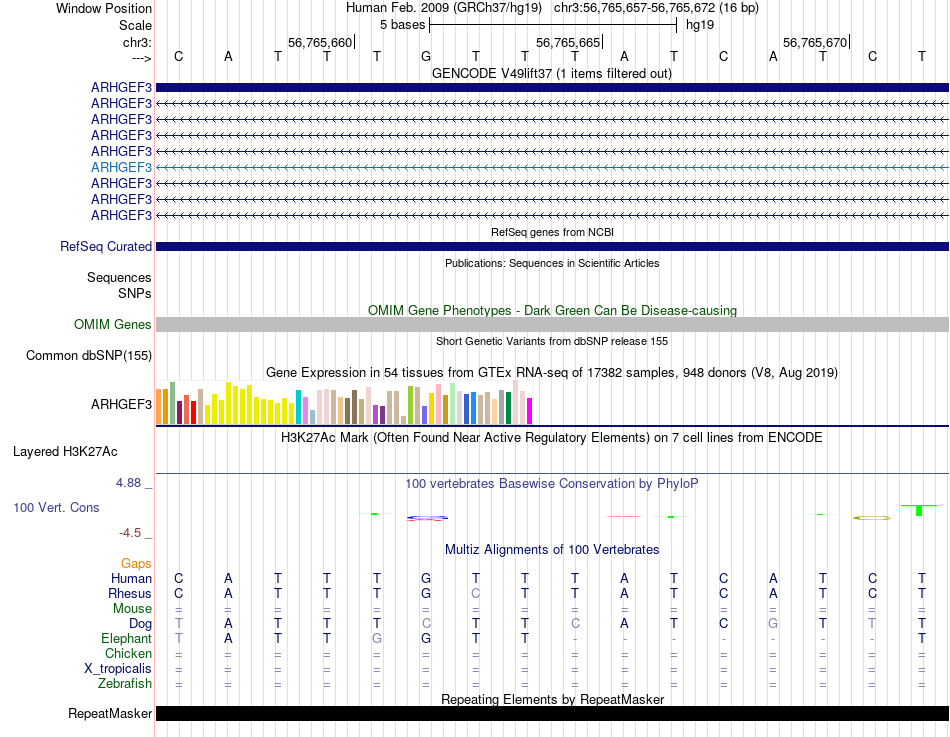Click the RepeatMasker track label
Image resolution: width=950 pixels, height=737 pixels.
click(x=110, y=713)
